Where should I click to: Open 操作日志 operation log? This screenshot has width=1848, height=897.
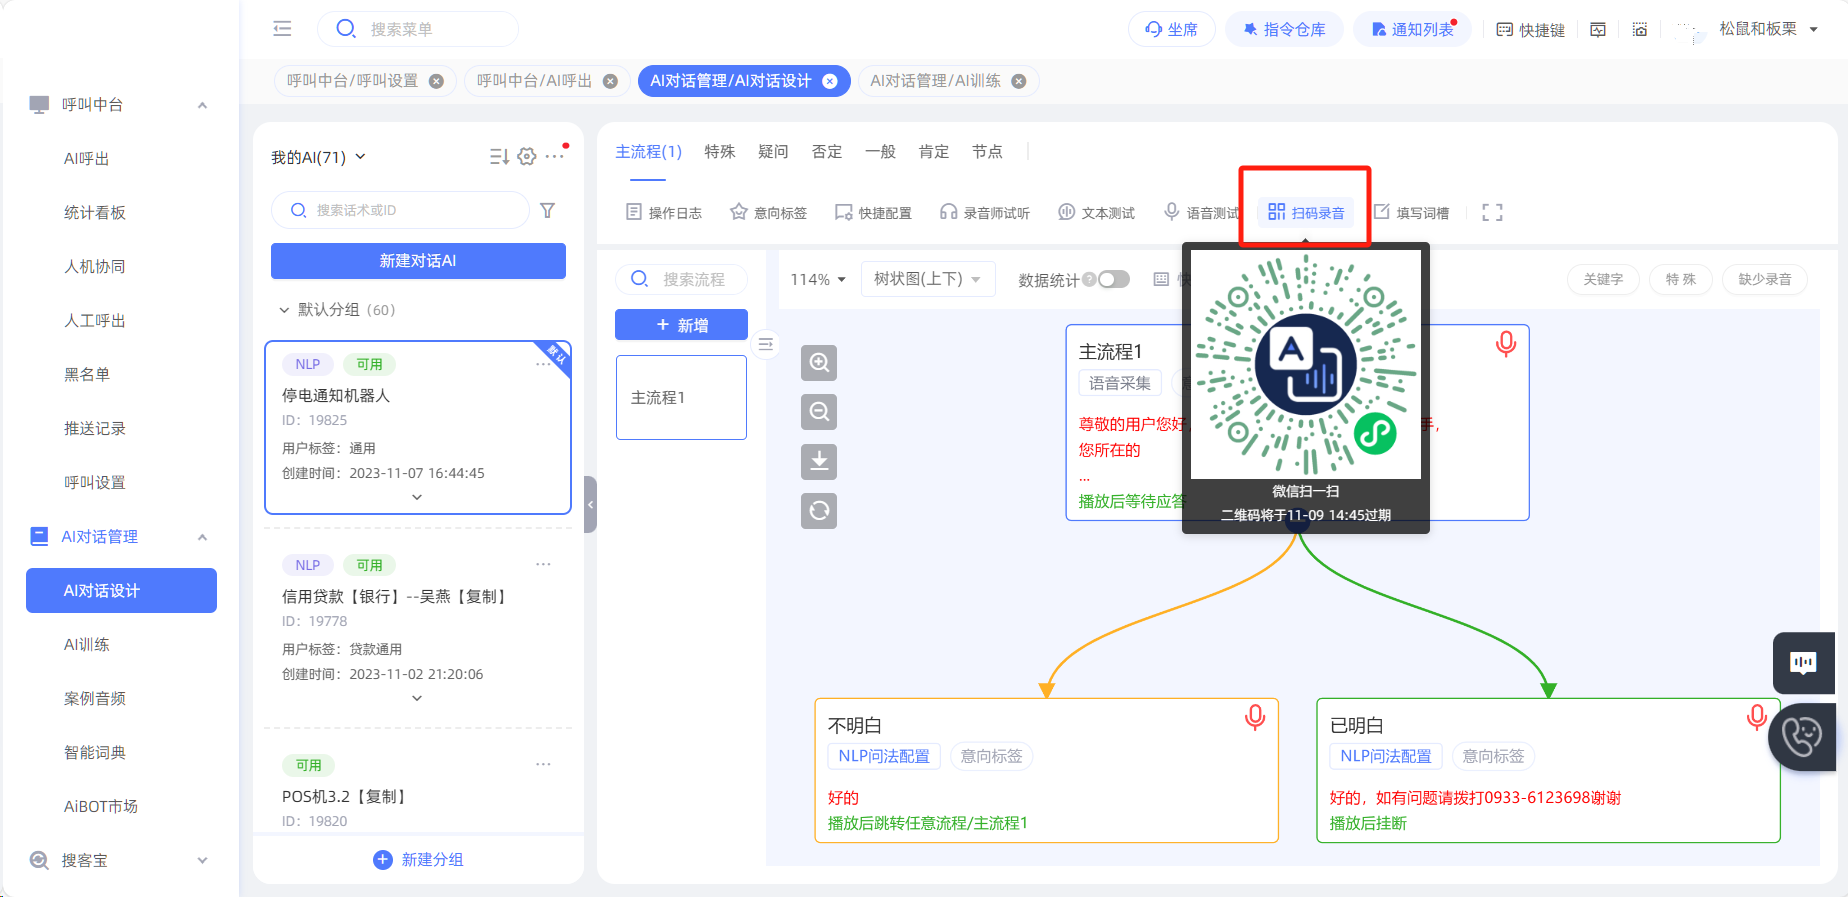tap(664, 213)
